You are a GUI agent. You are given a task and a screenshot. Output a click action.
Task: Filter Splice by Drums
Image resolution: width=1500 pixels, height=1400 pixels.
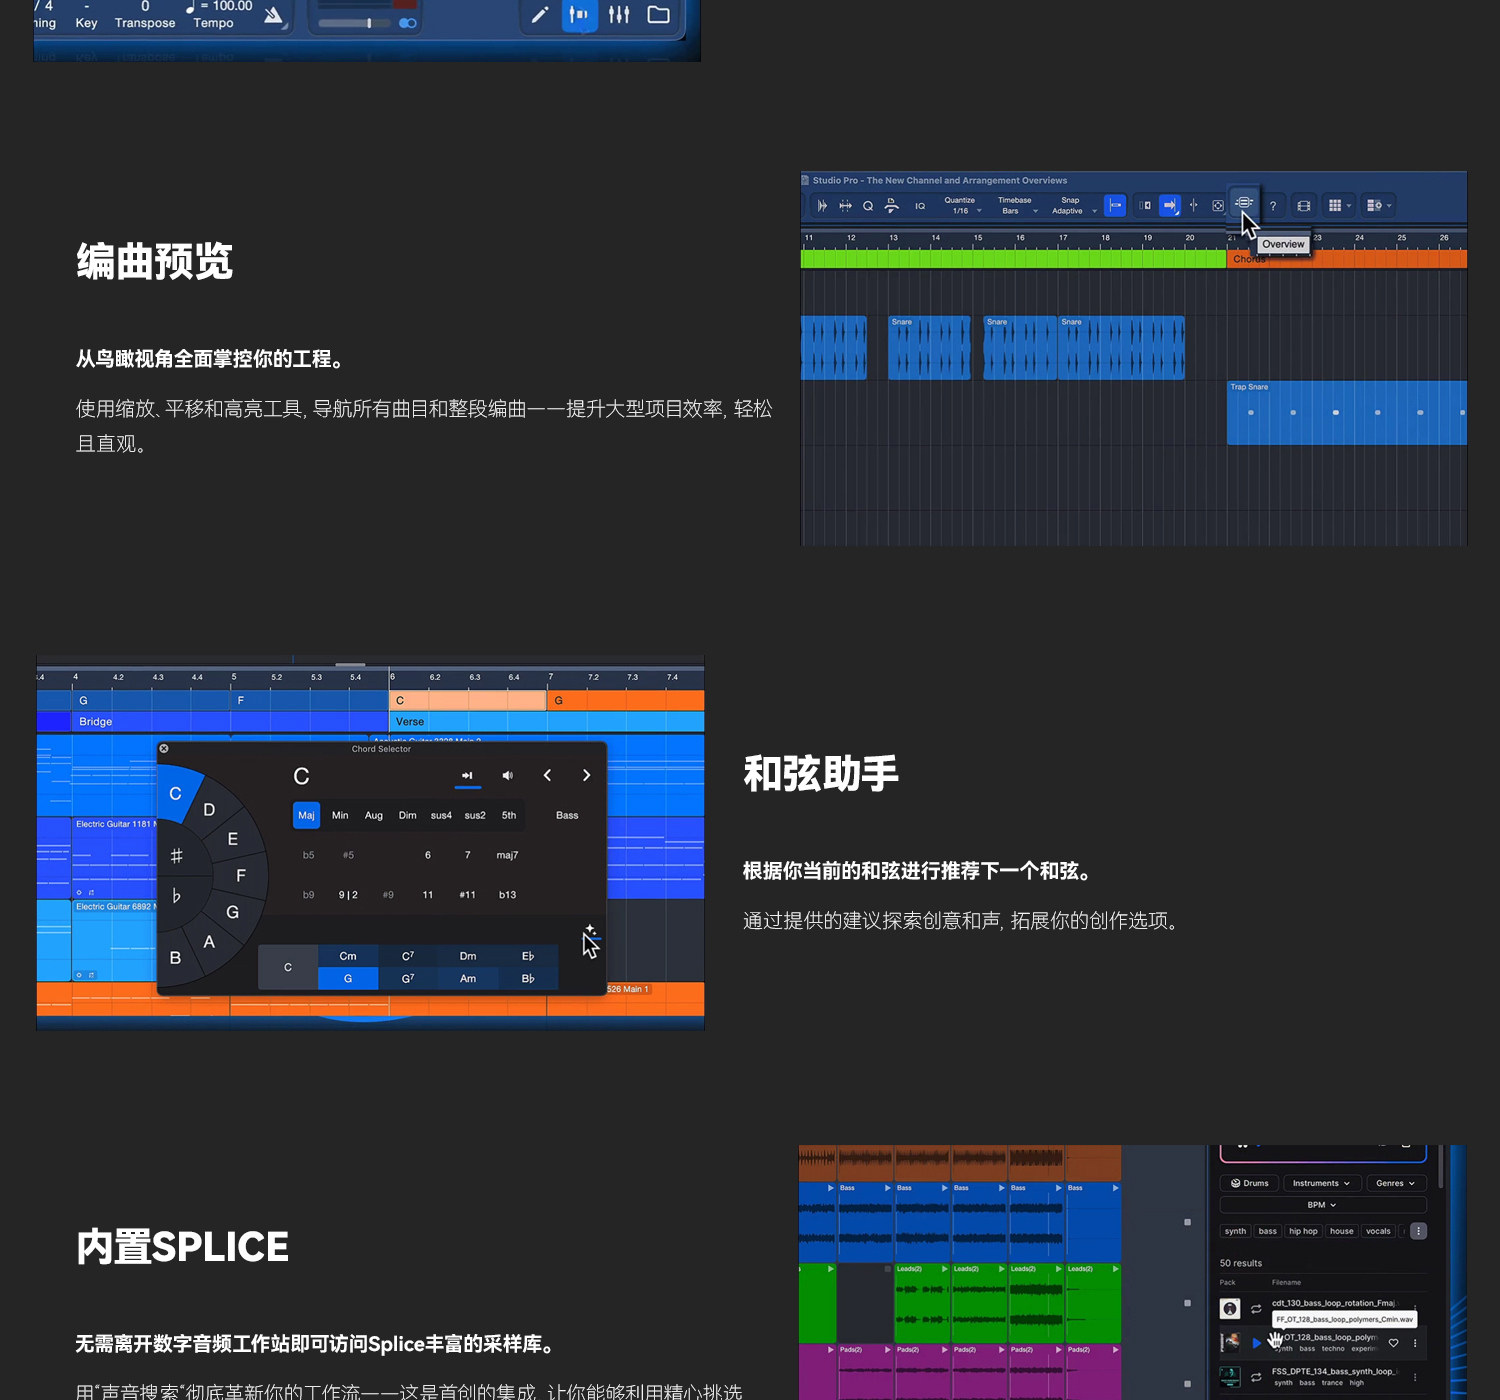point(1250,1183)
